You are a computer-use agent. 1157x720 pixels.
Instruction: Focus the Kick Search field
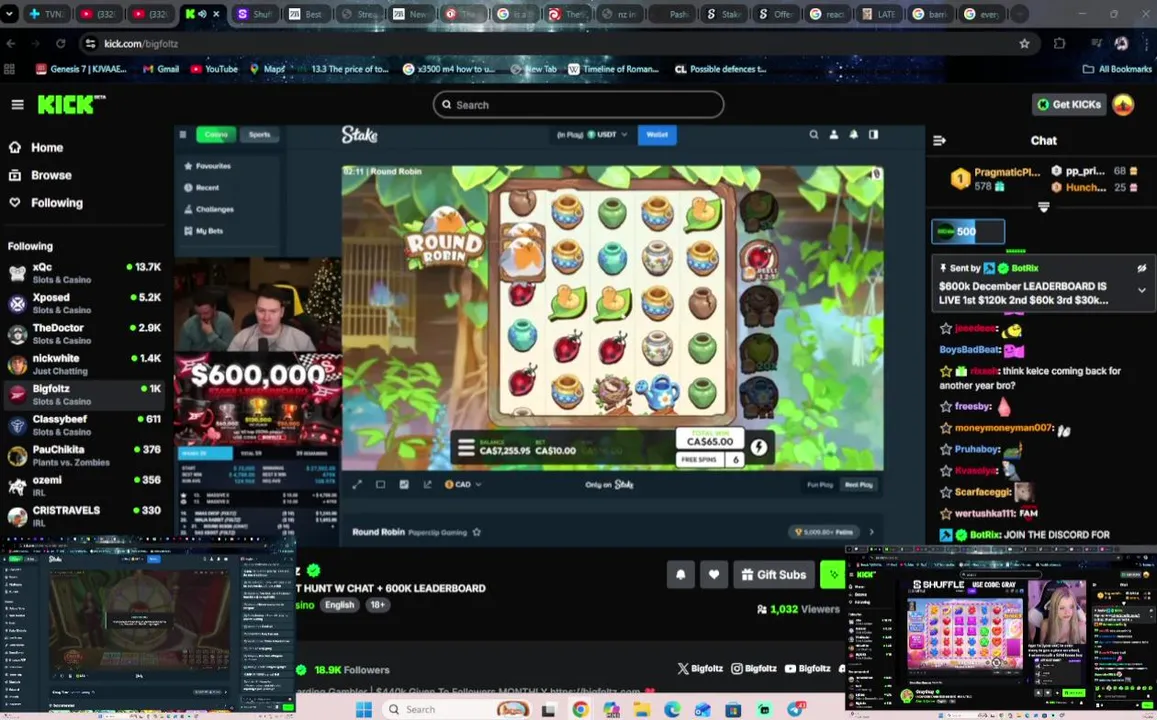point(578,105)
